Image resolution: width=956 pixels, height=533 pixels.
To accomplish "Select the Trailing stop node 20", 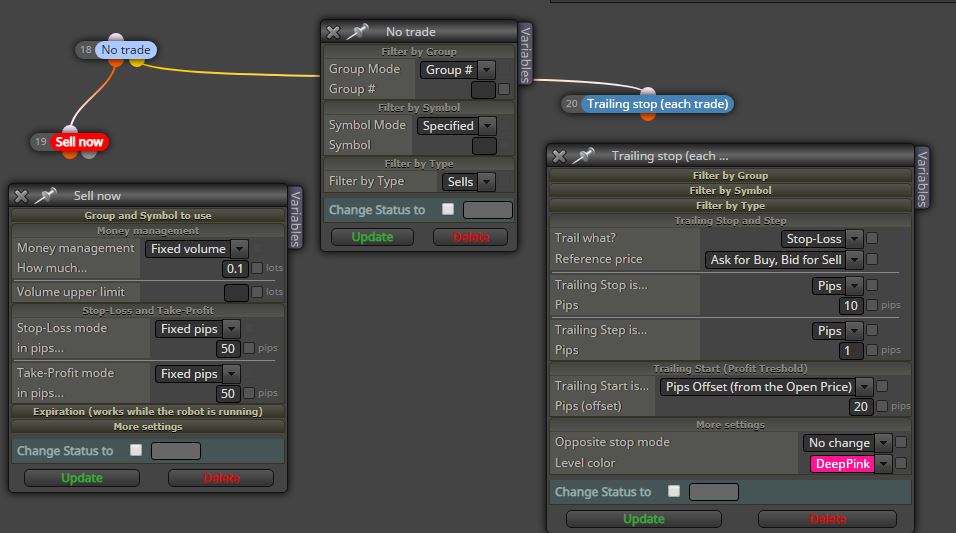I will pos(657,104).
